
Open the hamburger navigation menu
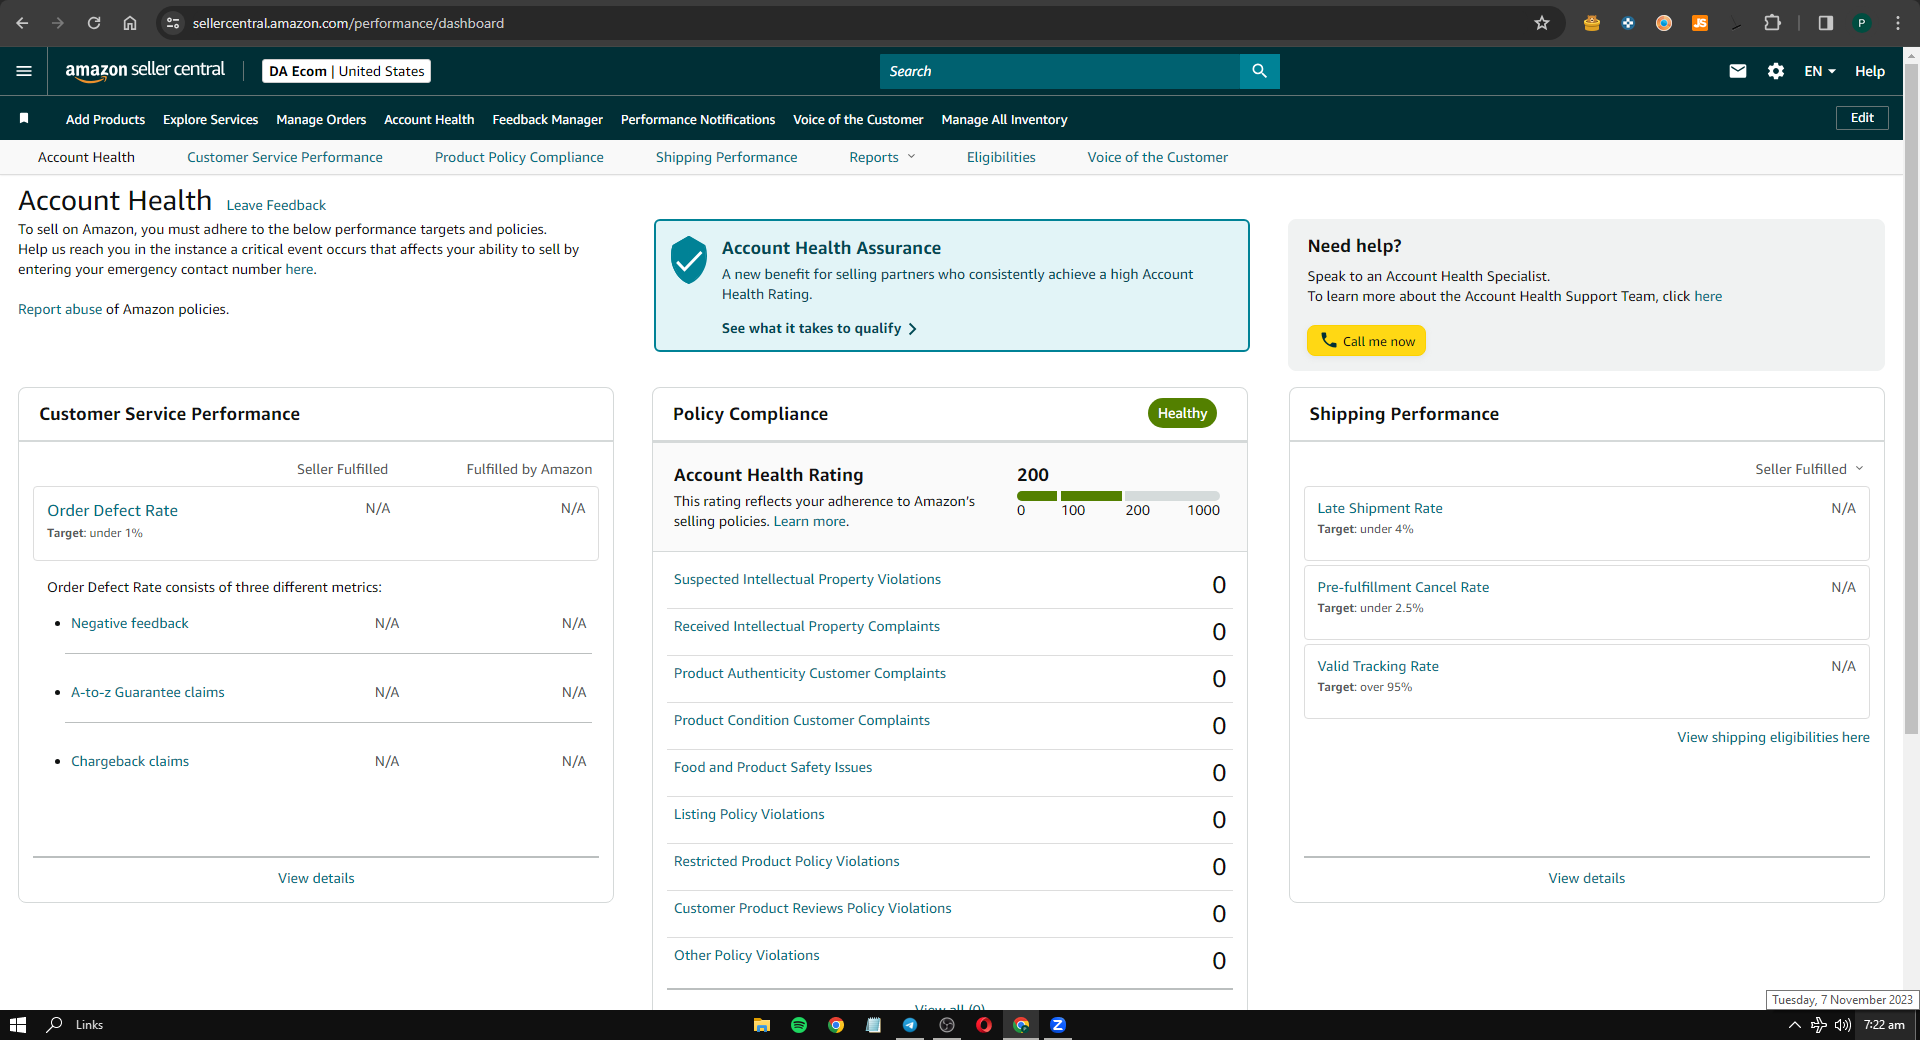tap(24, 71)
